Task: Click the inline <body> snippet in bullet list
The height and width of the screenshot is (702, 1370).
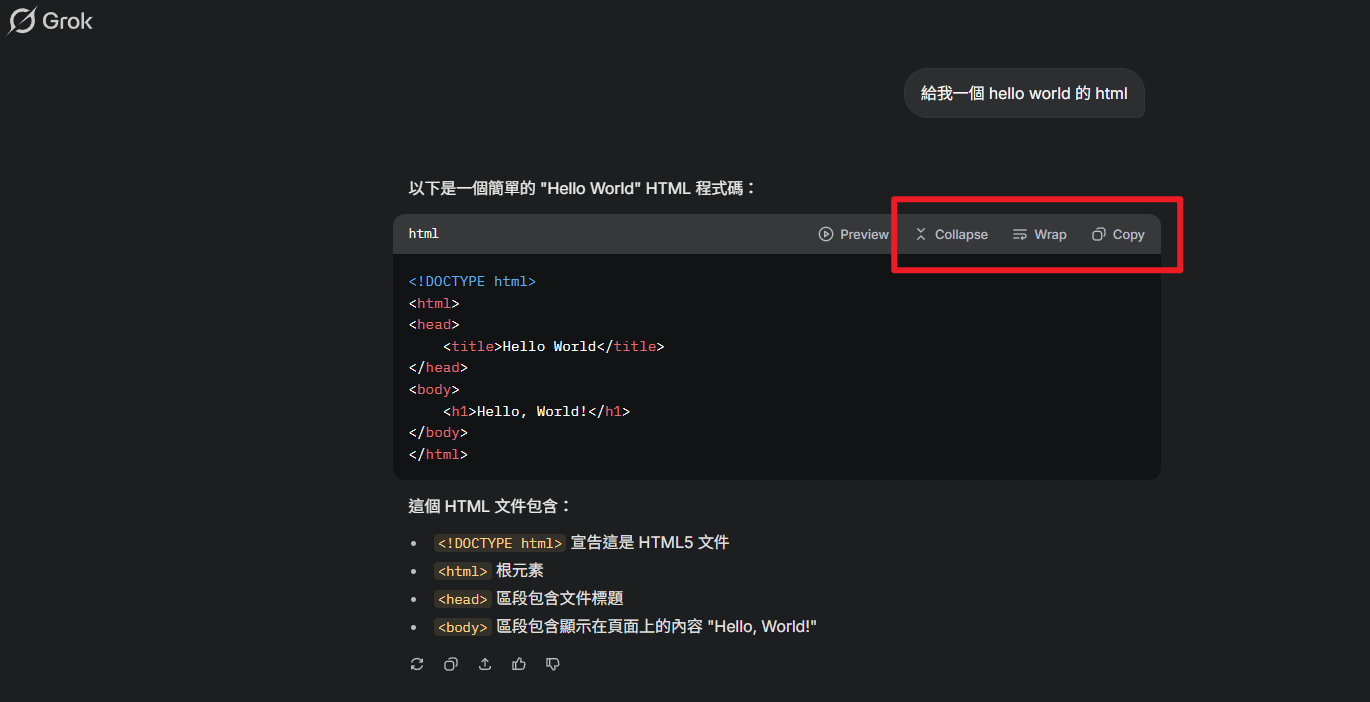Action: [462, 627]
